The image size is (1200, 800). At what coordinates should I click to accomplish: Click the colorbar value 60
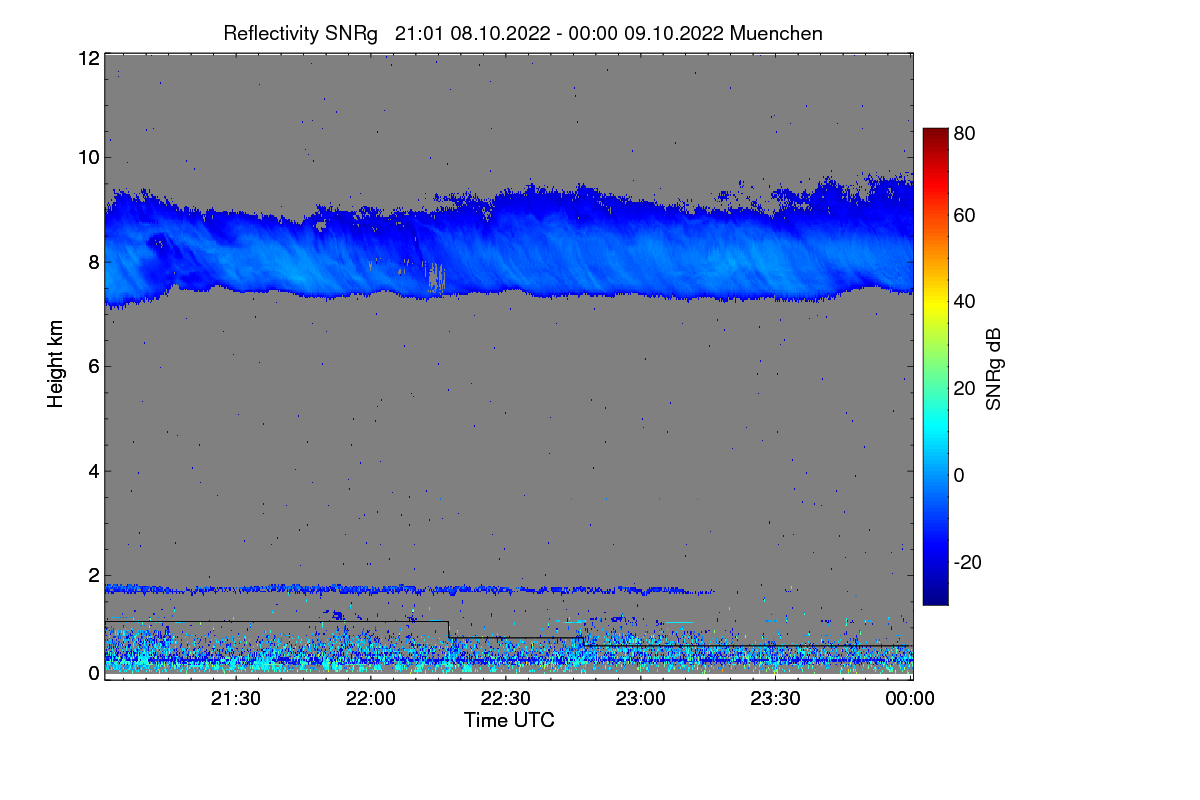tap(964, 215)
